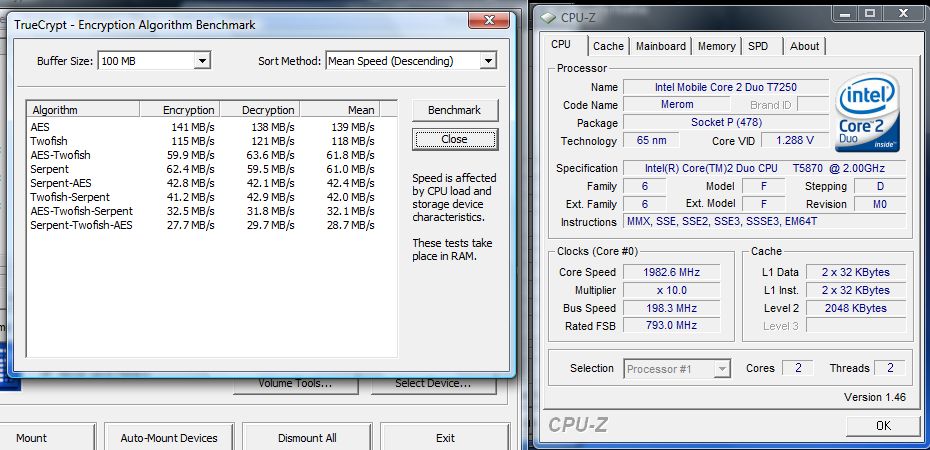
Task: Click Volume Tools button in TrueCrypt window
Action: coord(295,384)
